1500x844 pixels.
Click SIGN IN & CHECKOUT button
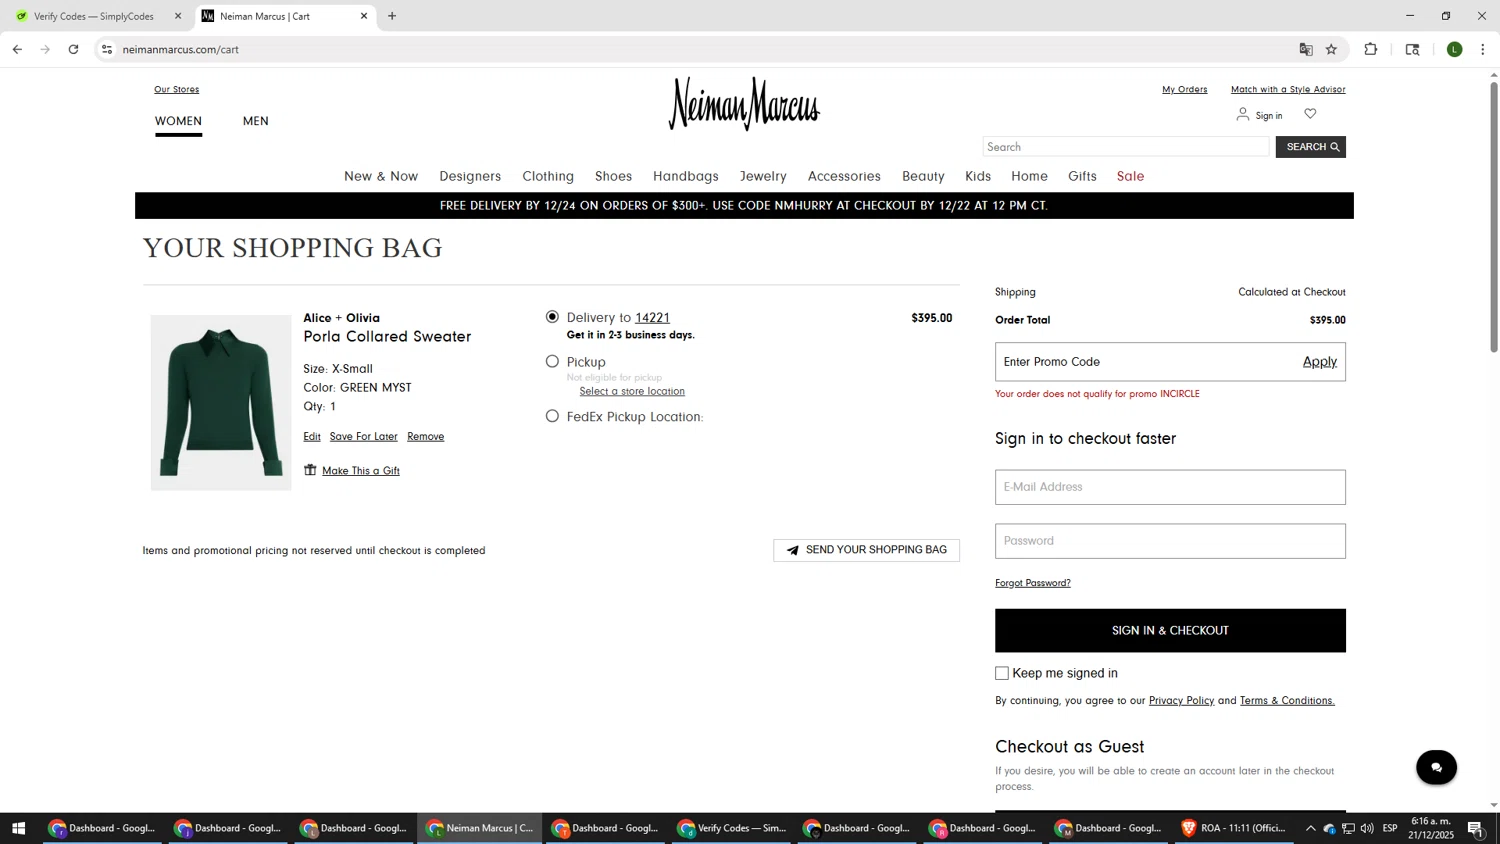point(1170,631)
